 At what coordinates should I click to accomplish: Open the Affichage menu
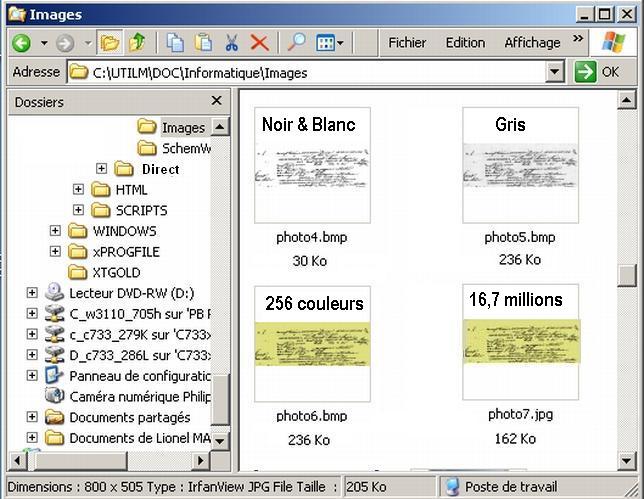532,43
